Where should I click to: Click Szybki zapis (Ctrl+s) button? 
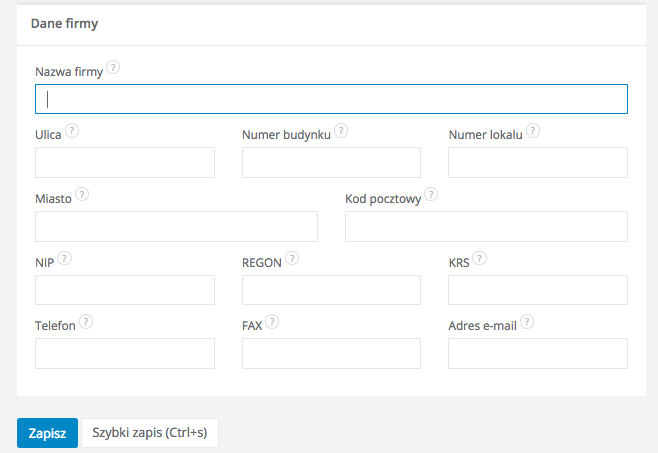(149, 433)
